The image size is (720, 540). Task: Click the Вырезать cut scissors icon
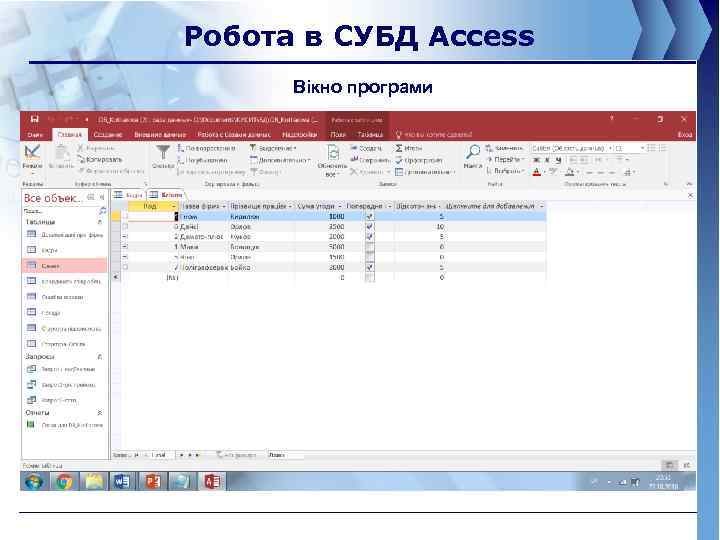[x=81, y=148]
